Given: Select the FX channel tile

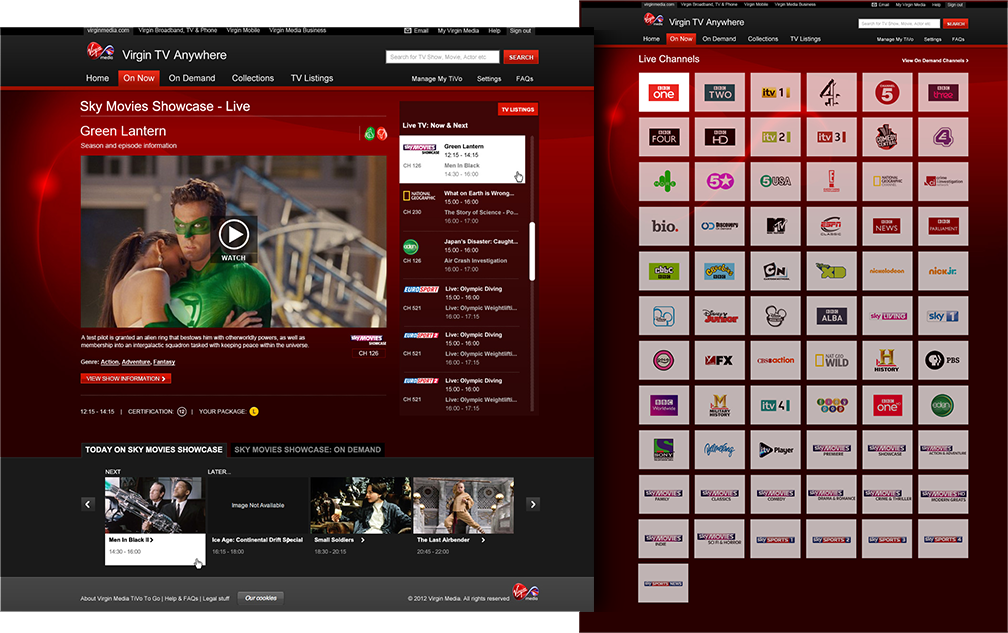Looking at the screenshot, I should tap(719, 360).
